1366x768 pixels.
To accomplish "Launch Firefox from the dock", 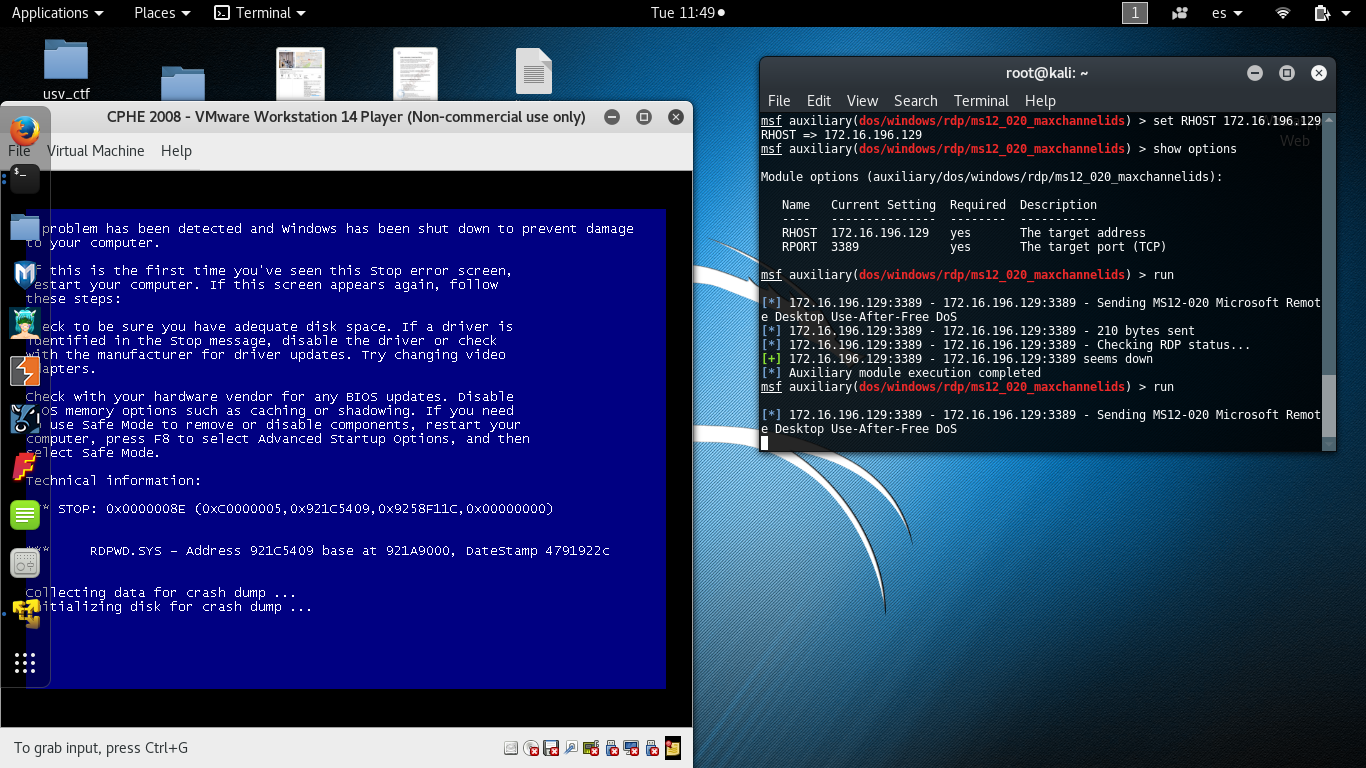I will pyautogui.click(x=25, y=130).
